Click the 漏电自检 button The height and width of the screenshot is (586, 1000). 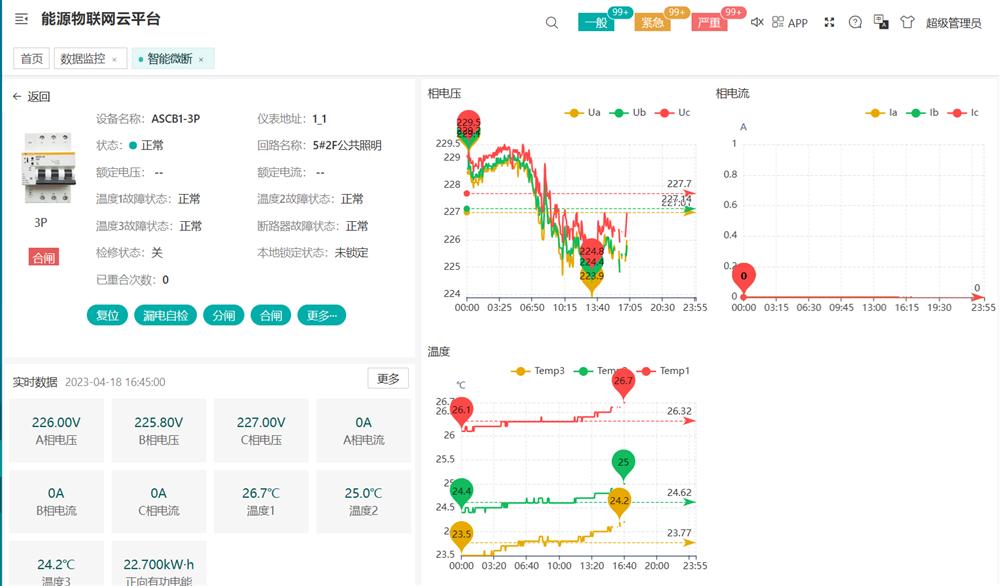click(165, 315)
